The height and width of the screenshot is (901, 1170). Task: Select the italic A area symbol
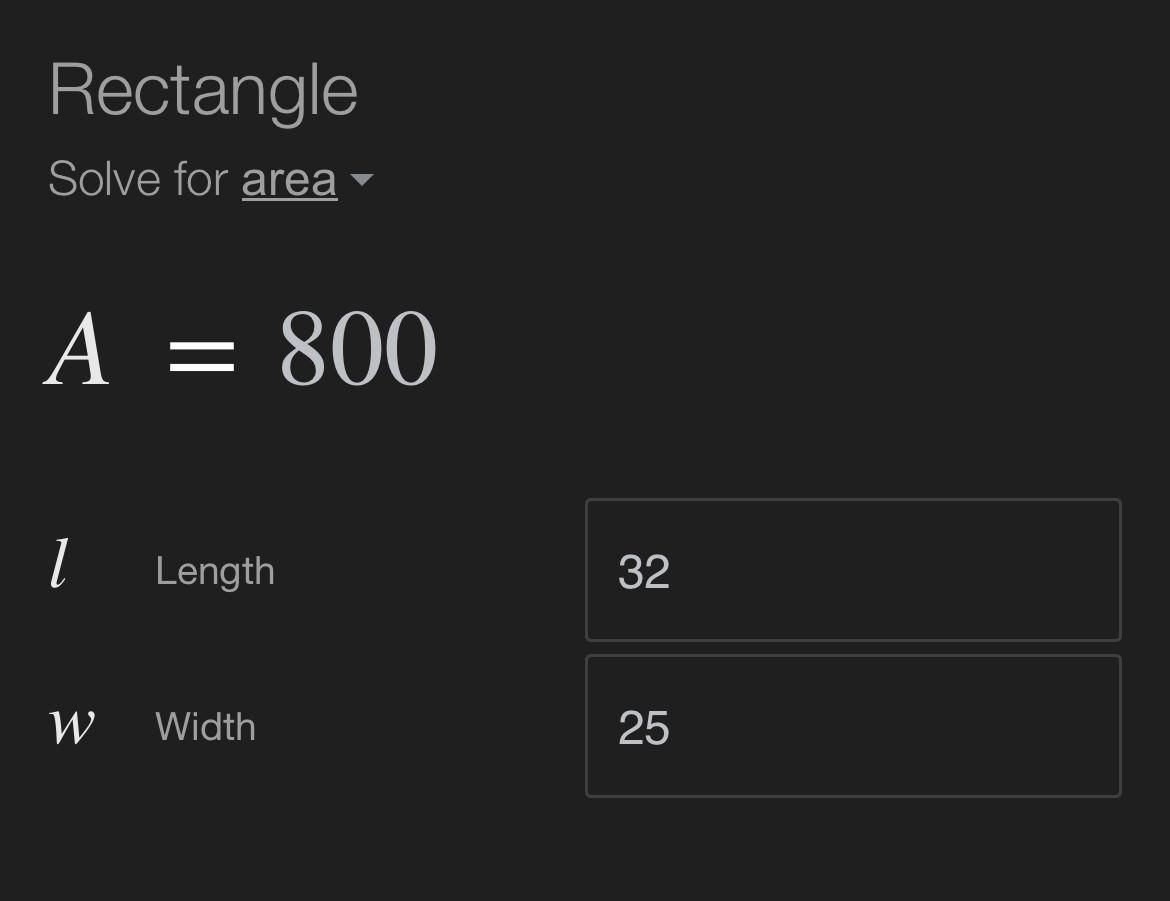pyautogui.click(x=77, y=349)
